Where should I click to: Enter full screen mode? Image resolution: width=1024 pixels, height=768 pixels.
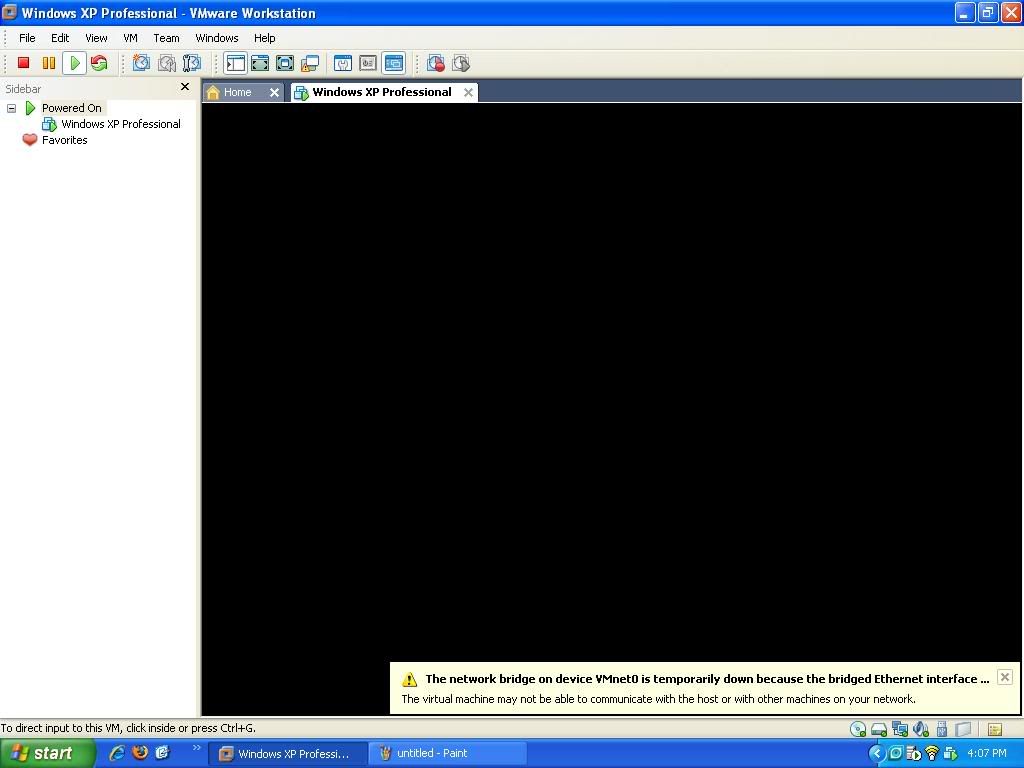[x=260, y=63]
